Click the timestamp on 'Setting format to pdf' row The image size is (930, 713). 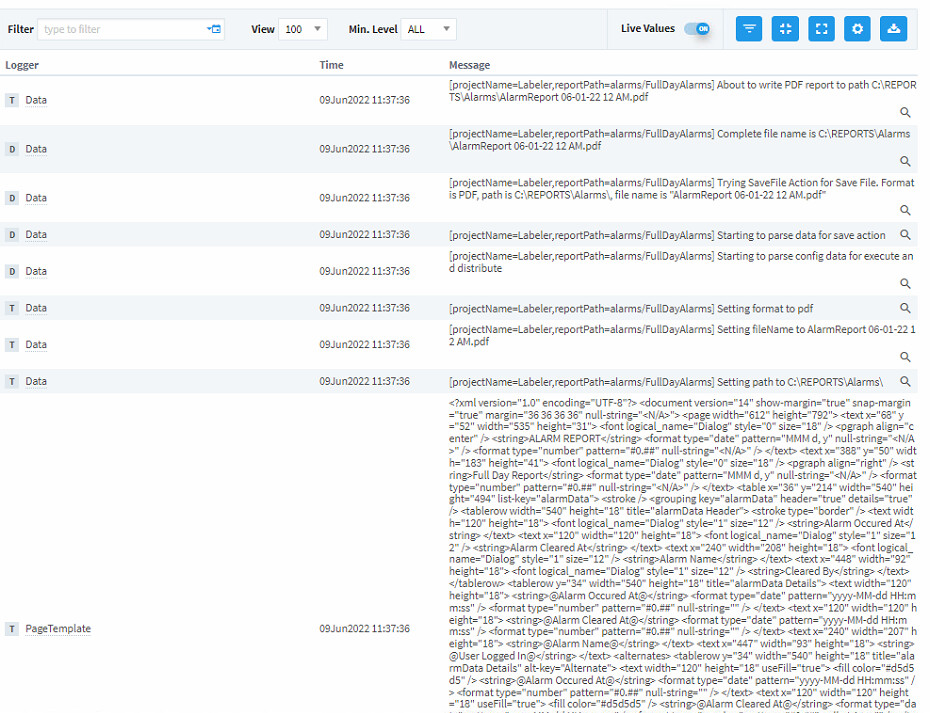[x=364, y=308]
